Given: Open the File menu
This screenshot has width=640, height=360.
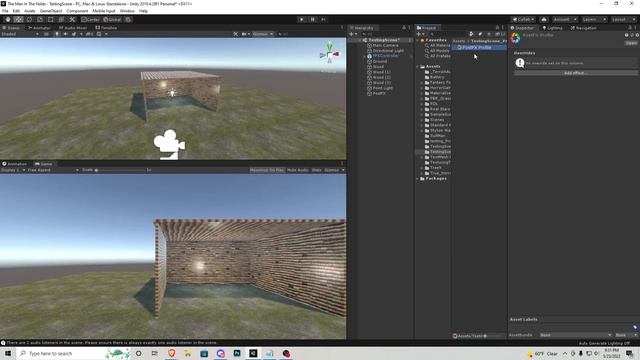Looking at the screenshot, I should click(x=5, y=11).
